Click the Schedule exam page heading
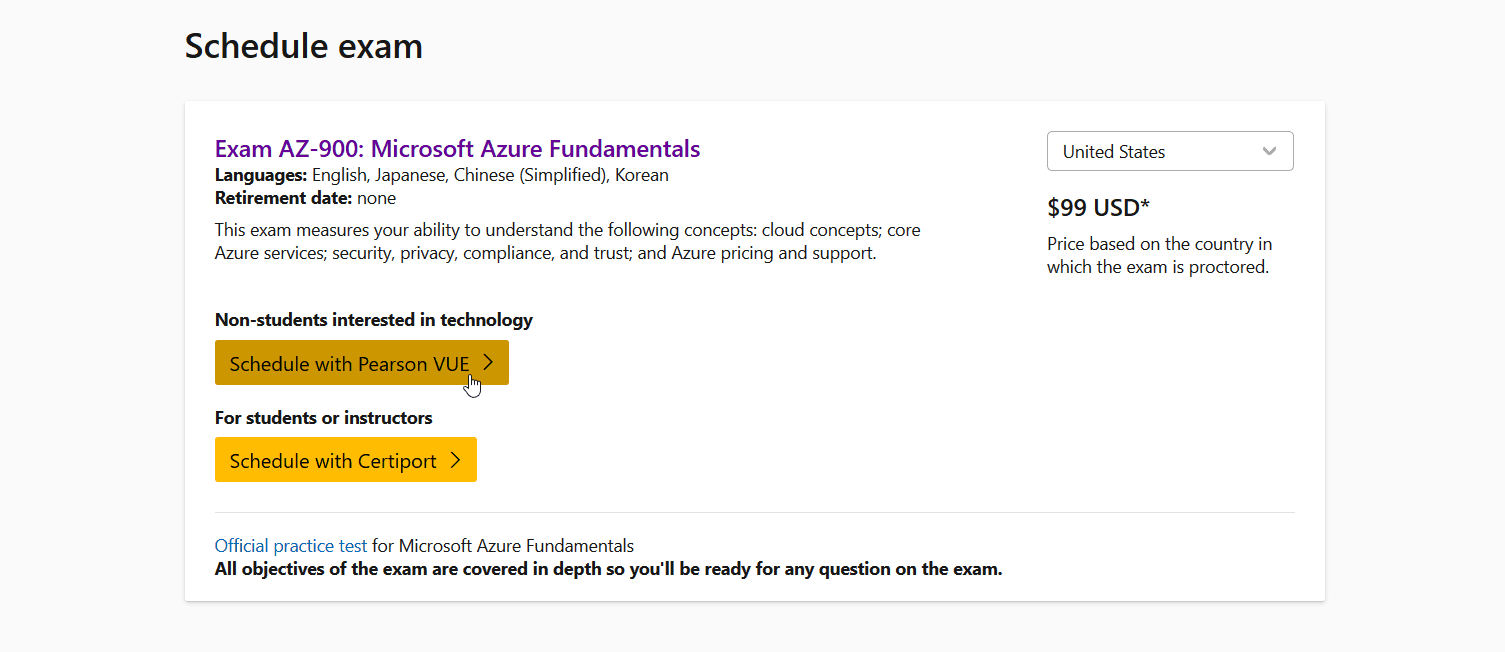 click(x=303, y=46)
